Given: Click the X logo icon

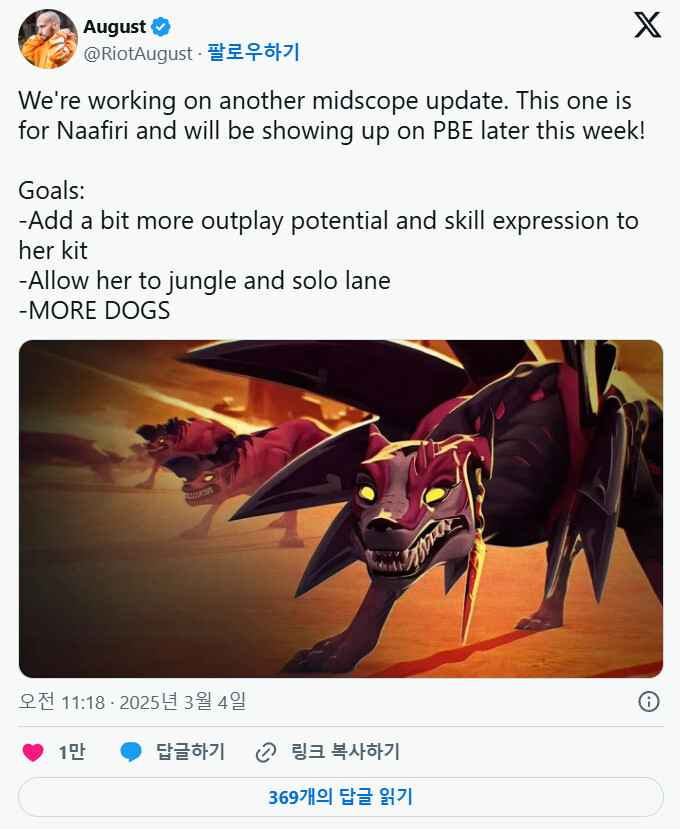Looking at the screenshot, I should 647,25.
